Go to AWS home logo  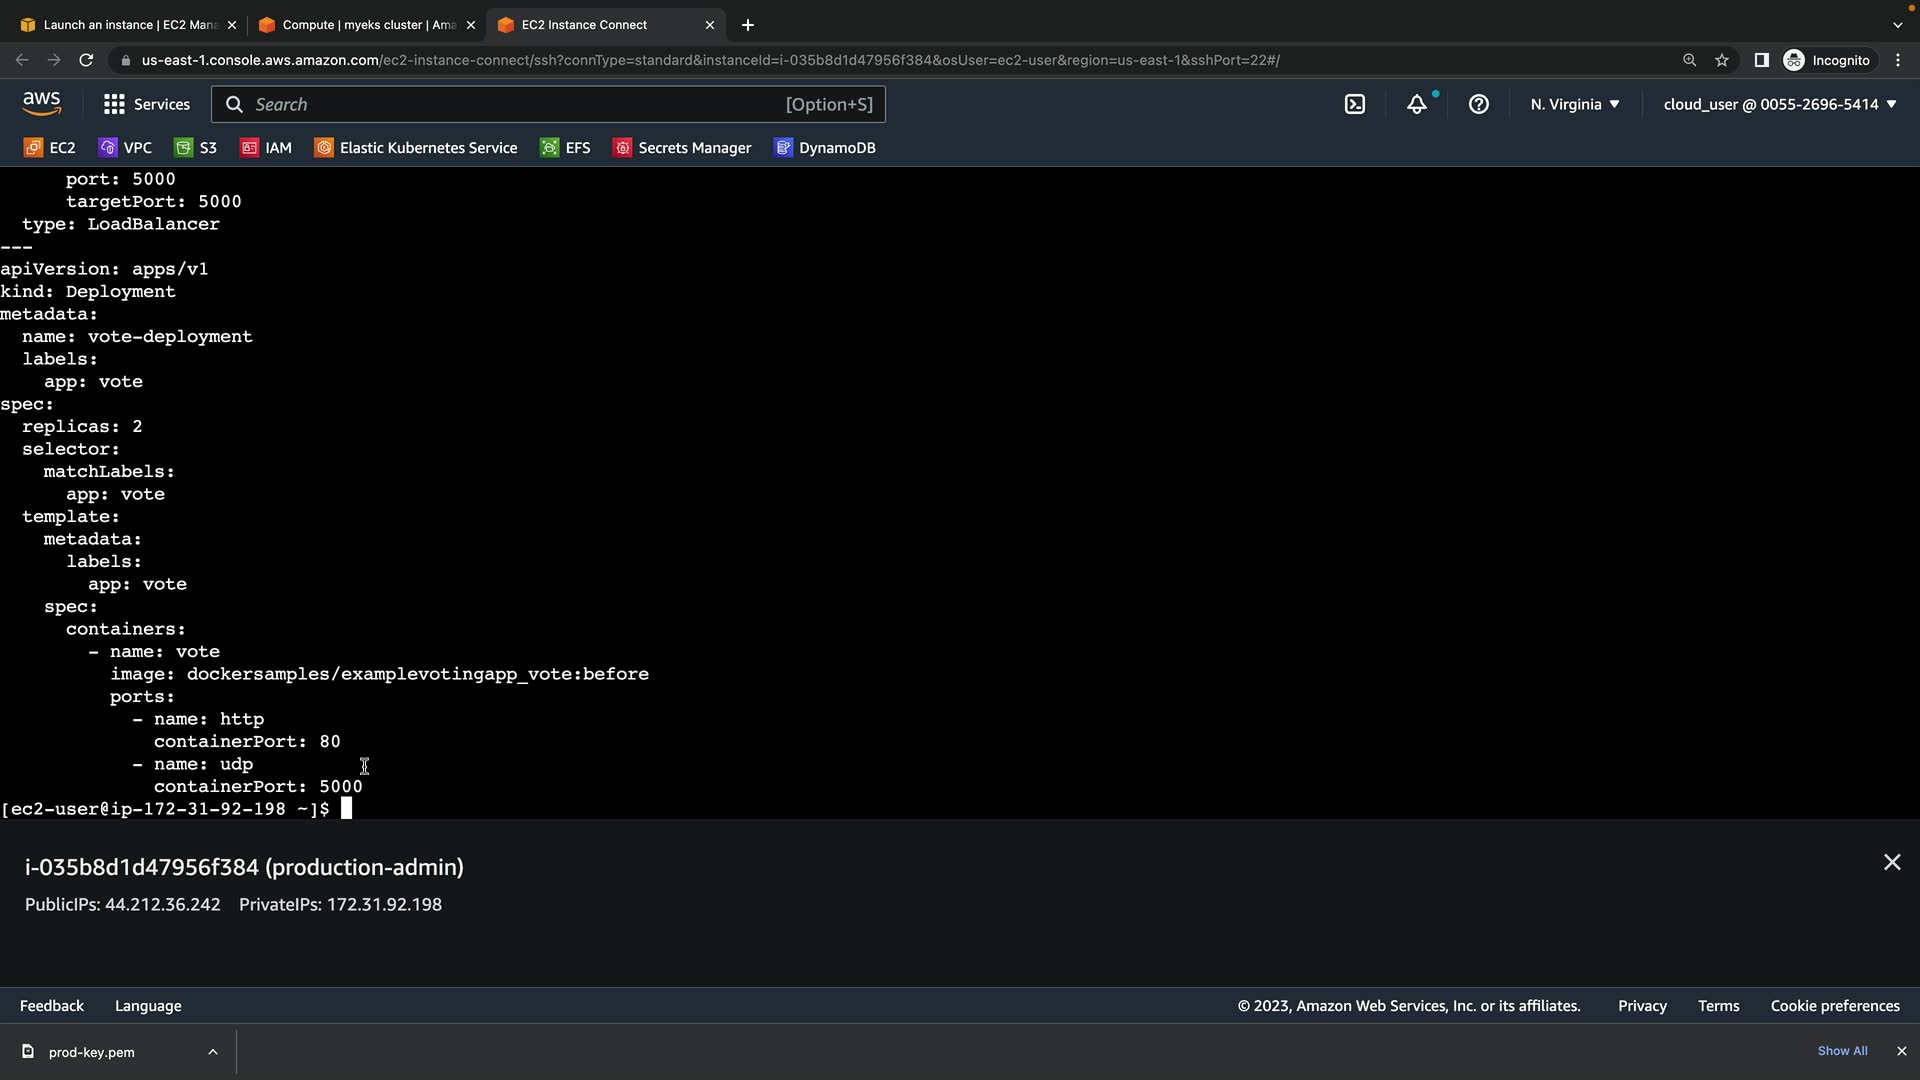[41, 103]
